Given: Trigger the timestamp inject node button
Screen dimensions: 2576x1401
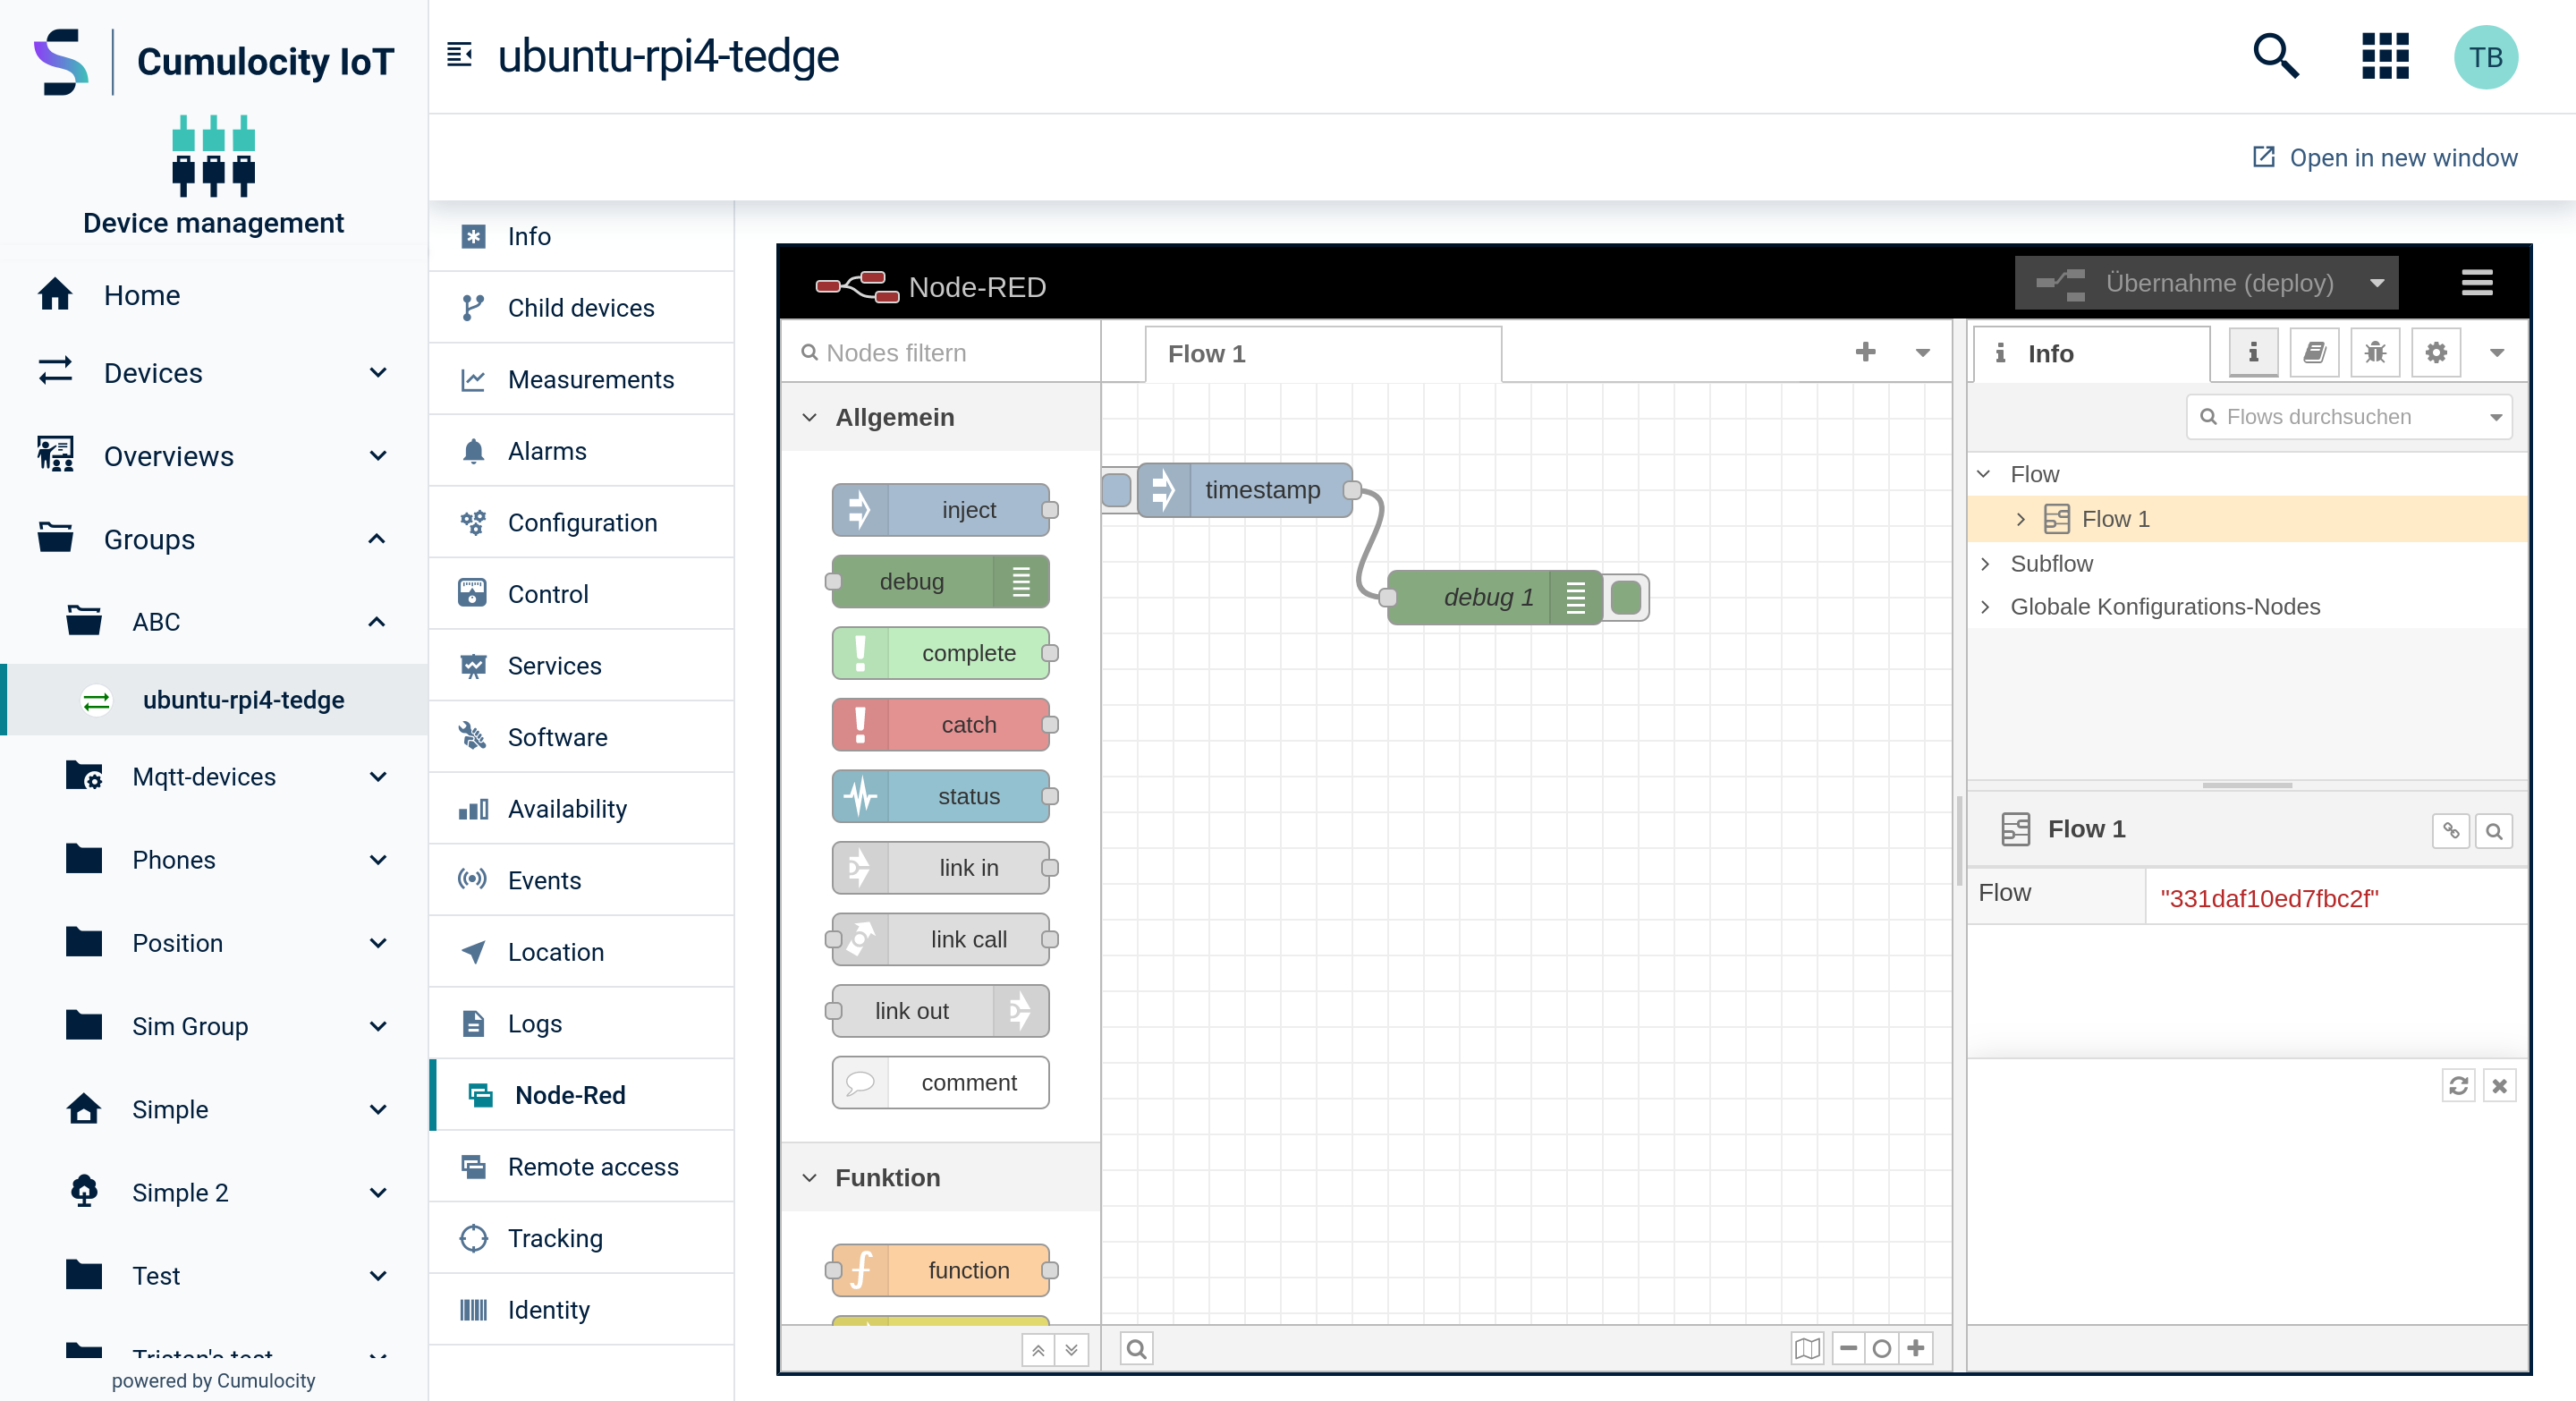Looking at the screenshot, I should pyautogui.click(x=1117, y=490).
